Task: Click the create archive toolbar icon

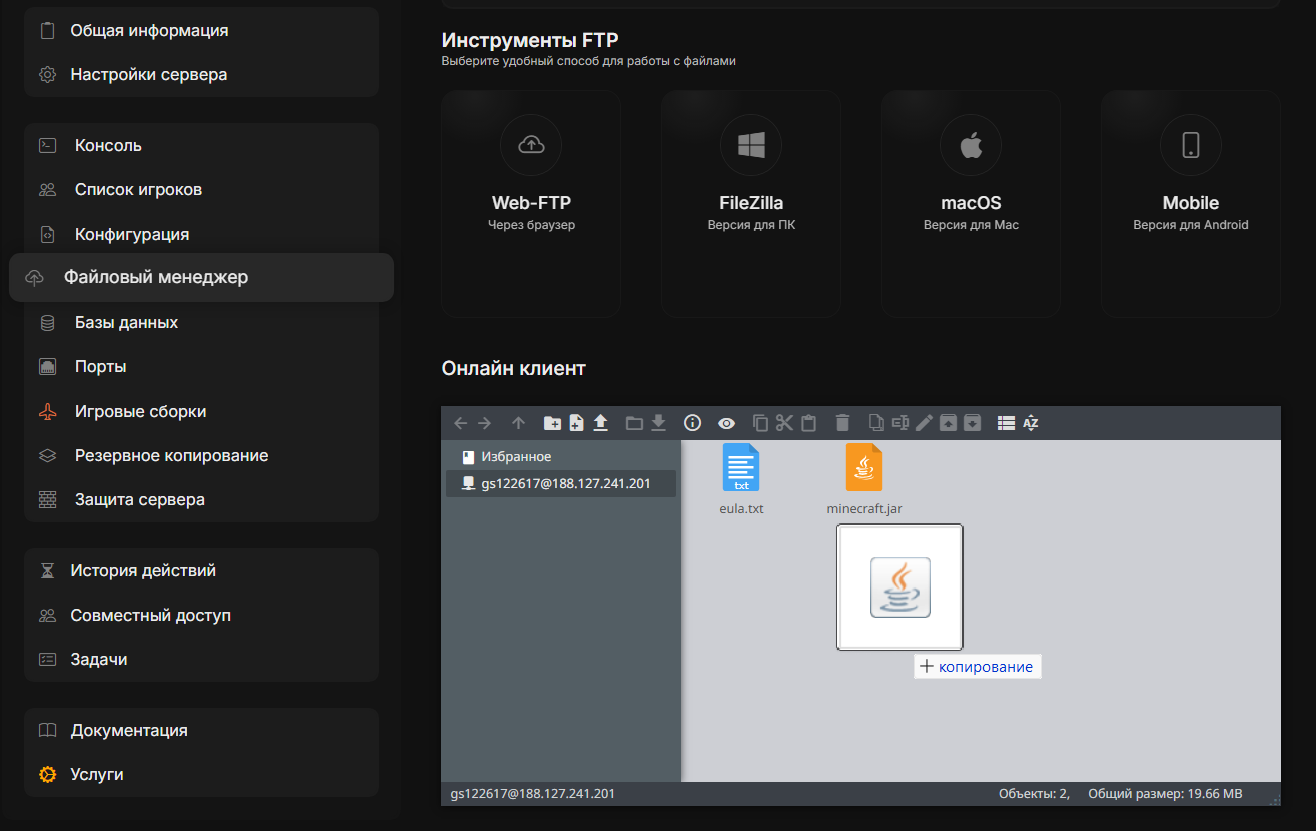Action: point(973,423)
